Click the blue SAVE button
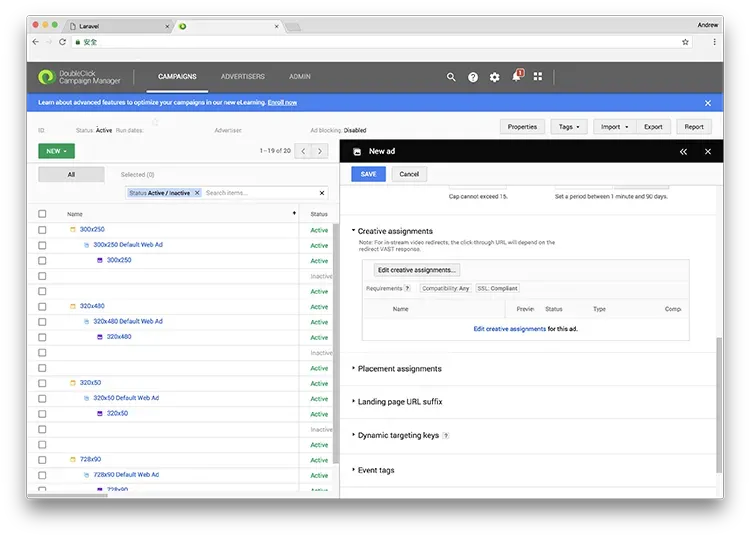 point(368,174)
